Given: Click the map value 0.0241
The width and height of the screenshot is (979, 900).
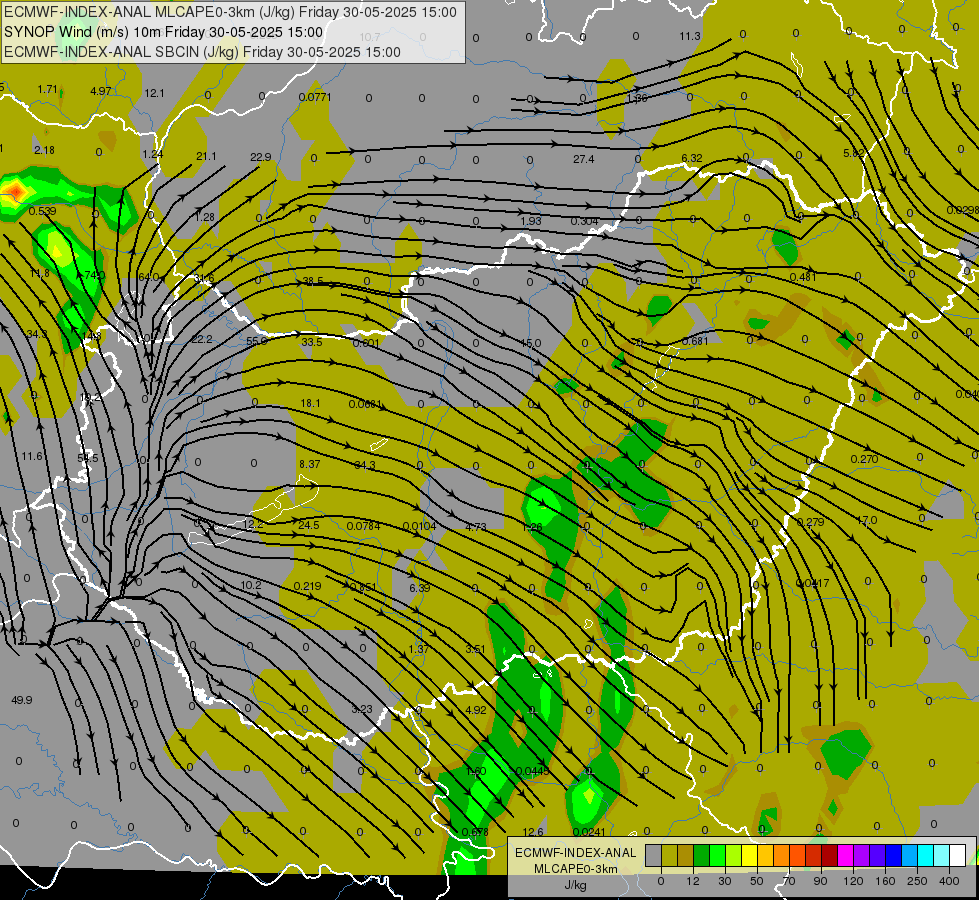Looking at the screenshot, I should pos(589,831).
